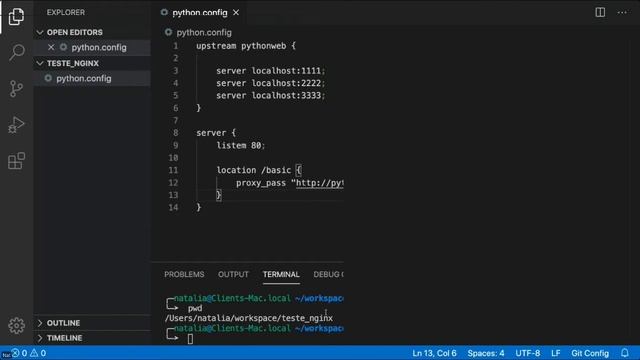Click line number 12 in gutter
640x360 pixels.
coord(173,182)
